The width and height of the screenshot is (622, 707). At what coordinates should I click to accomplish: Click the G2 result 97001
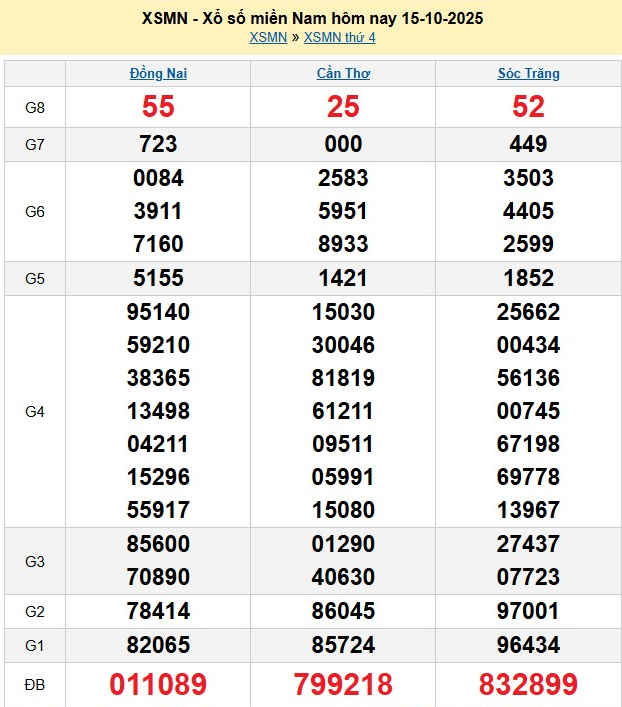pos(528,611)
